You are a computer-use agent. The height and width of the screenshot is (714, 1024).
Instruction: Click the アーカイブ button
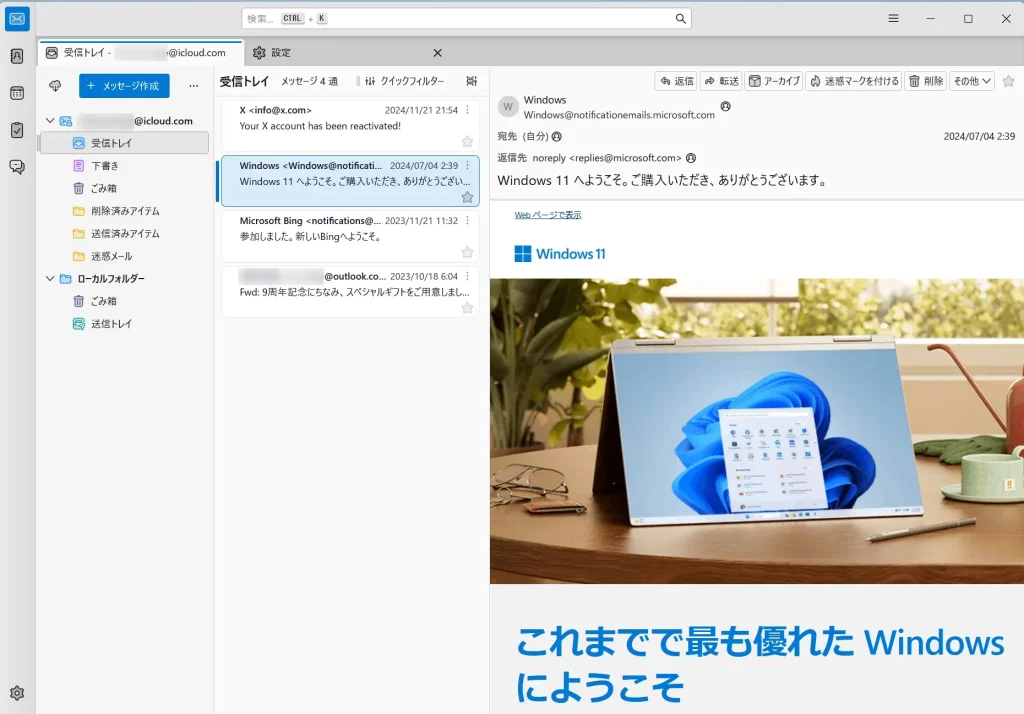pyautogui.click(x=774, y=81)
